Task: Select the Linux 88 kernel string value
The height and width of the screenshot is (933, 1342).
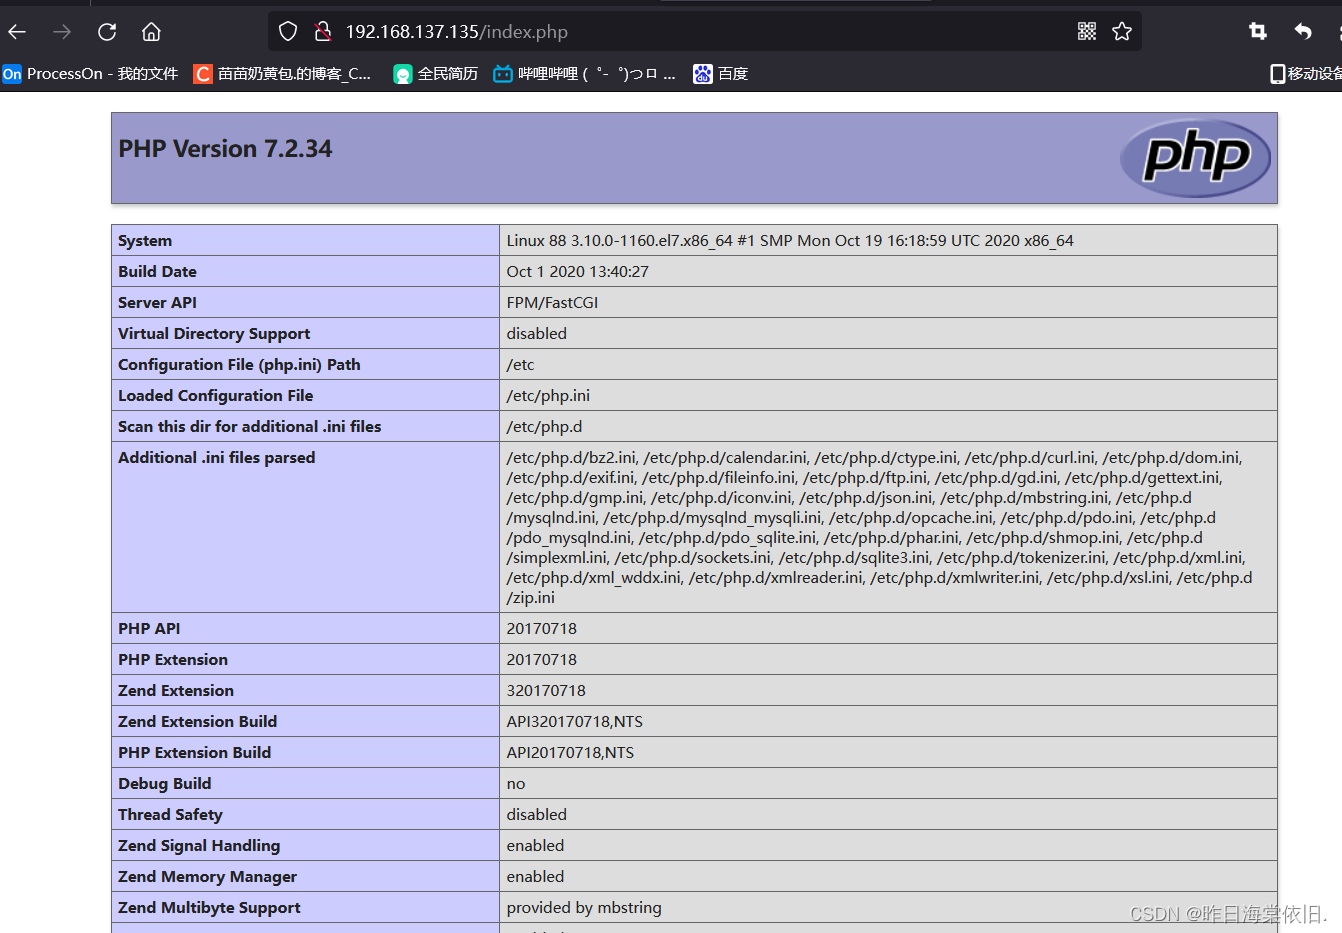Action: click(x=790, y=241)
